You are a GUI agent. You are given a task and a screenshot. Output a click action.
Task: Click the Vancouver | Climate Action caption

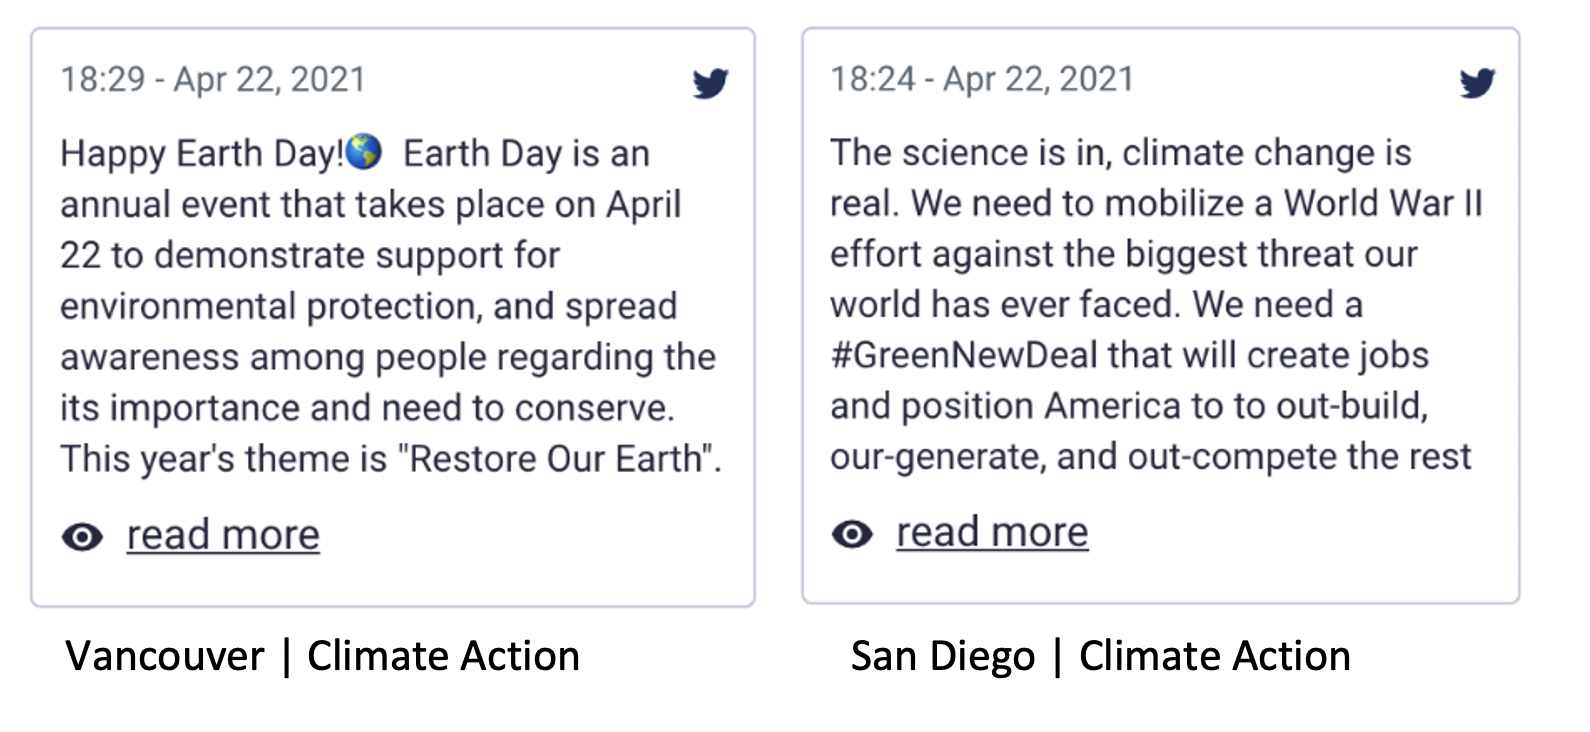pos(322,656)
